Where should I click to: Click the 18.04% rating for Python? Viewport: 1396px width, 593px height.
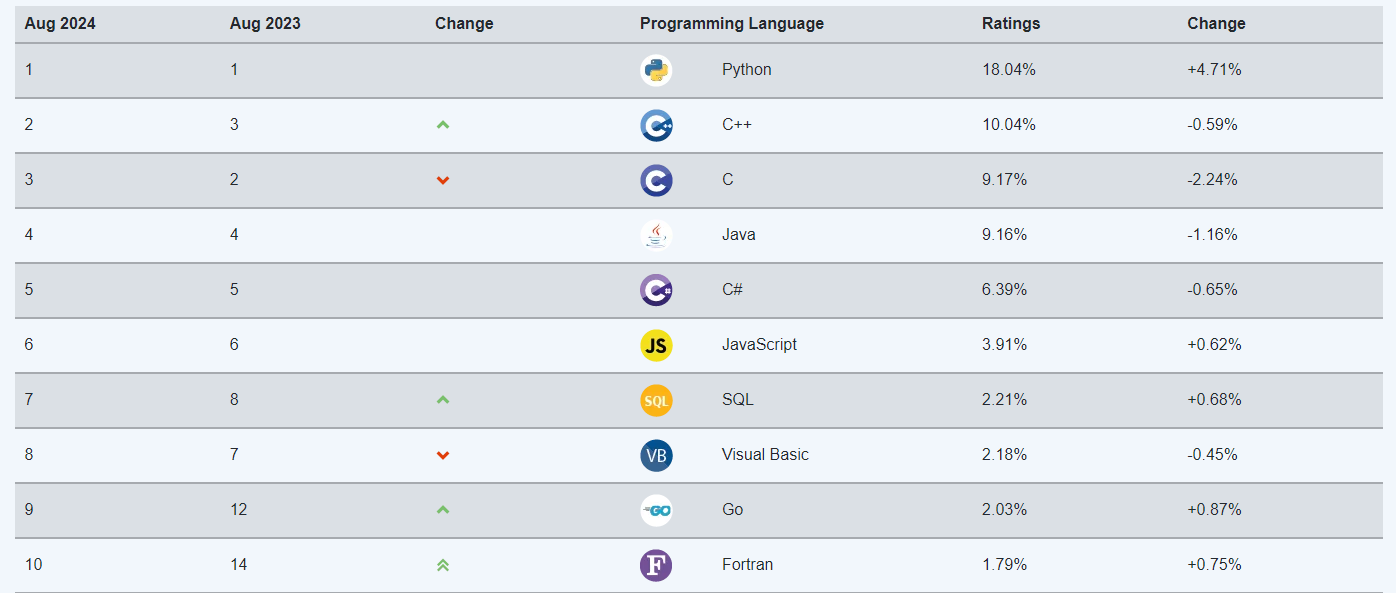pos(1009,70)
